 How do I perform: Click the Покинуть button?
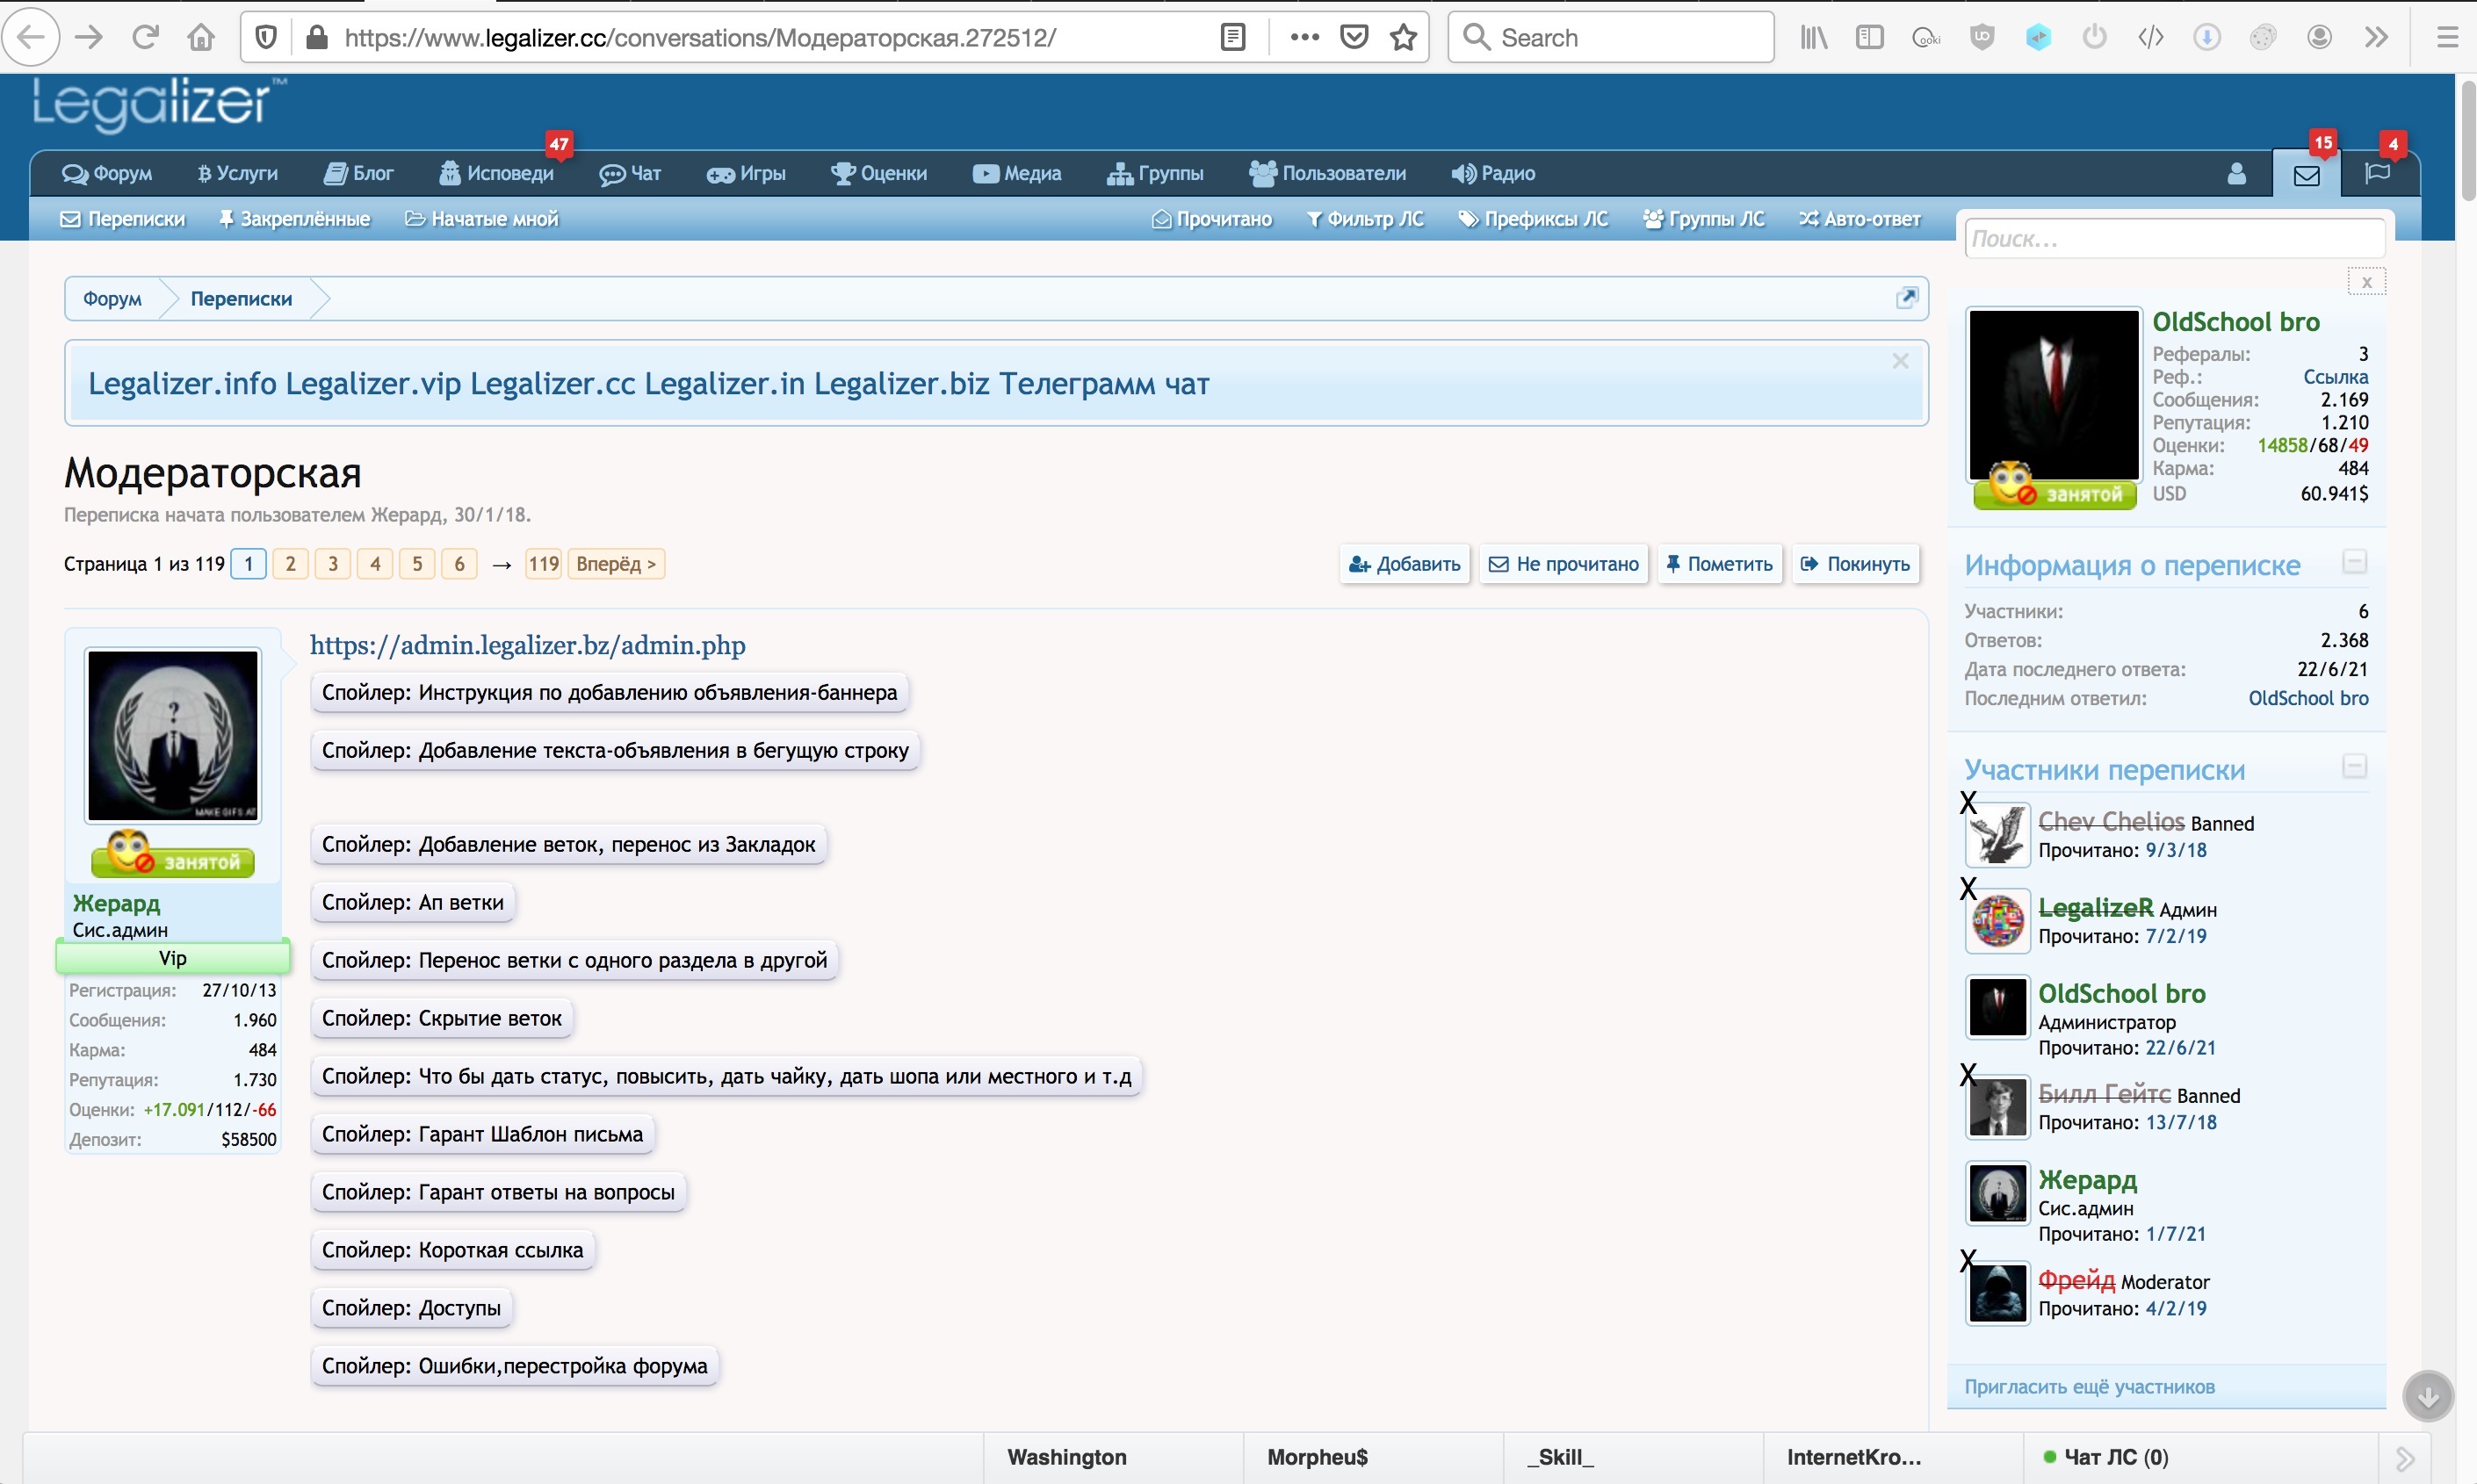[1855, 564]
